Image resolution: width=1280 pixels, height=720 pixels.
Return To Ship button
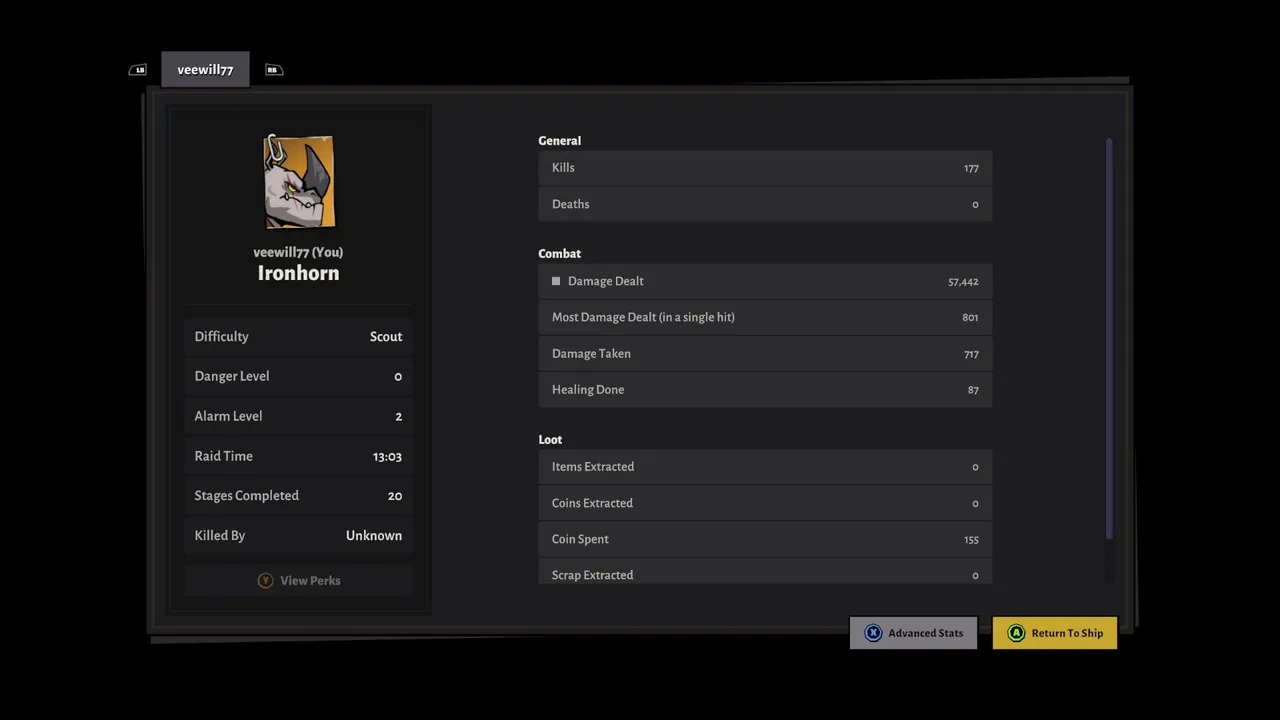1055,633
